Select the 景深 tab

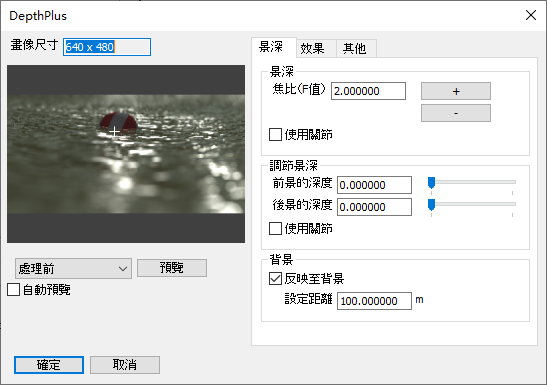[271, 47]
